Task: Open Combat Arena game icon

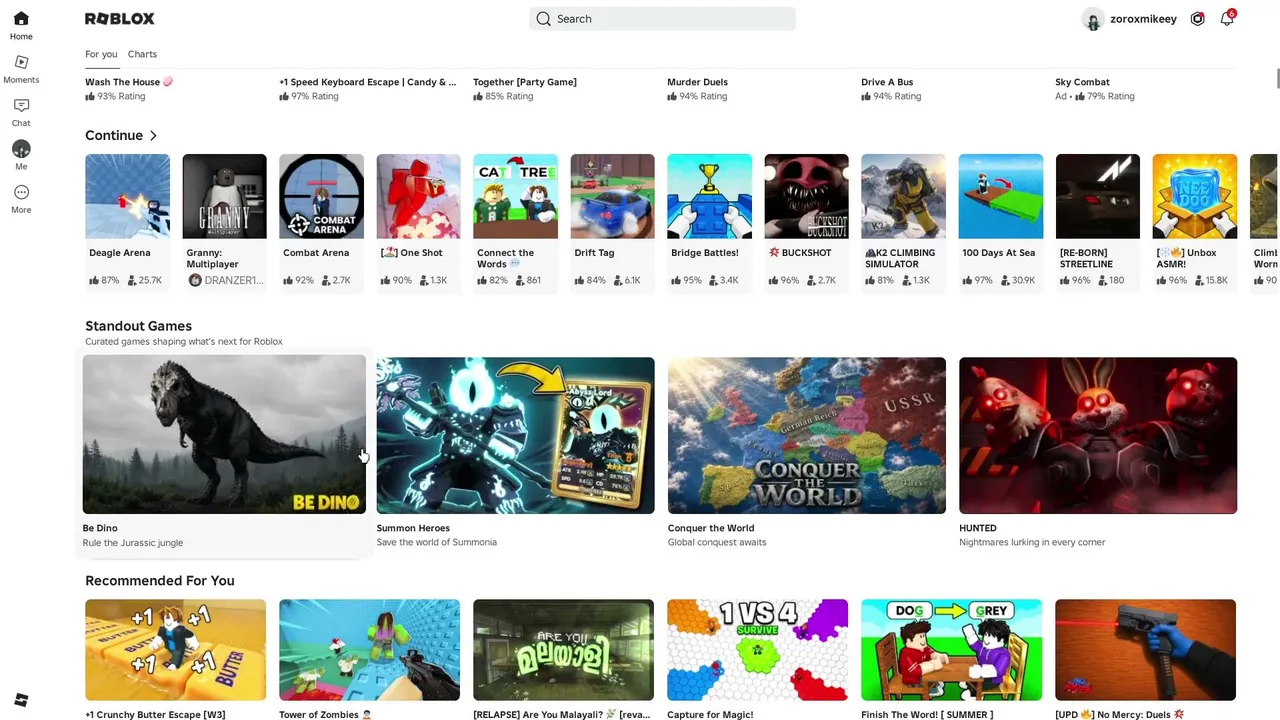Action: point(321,196)
